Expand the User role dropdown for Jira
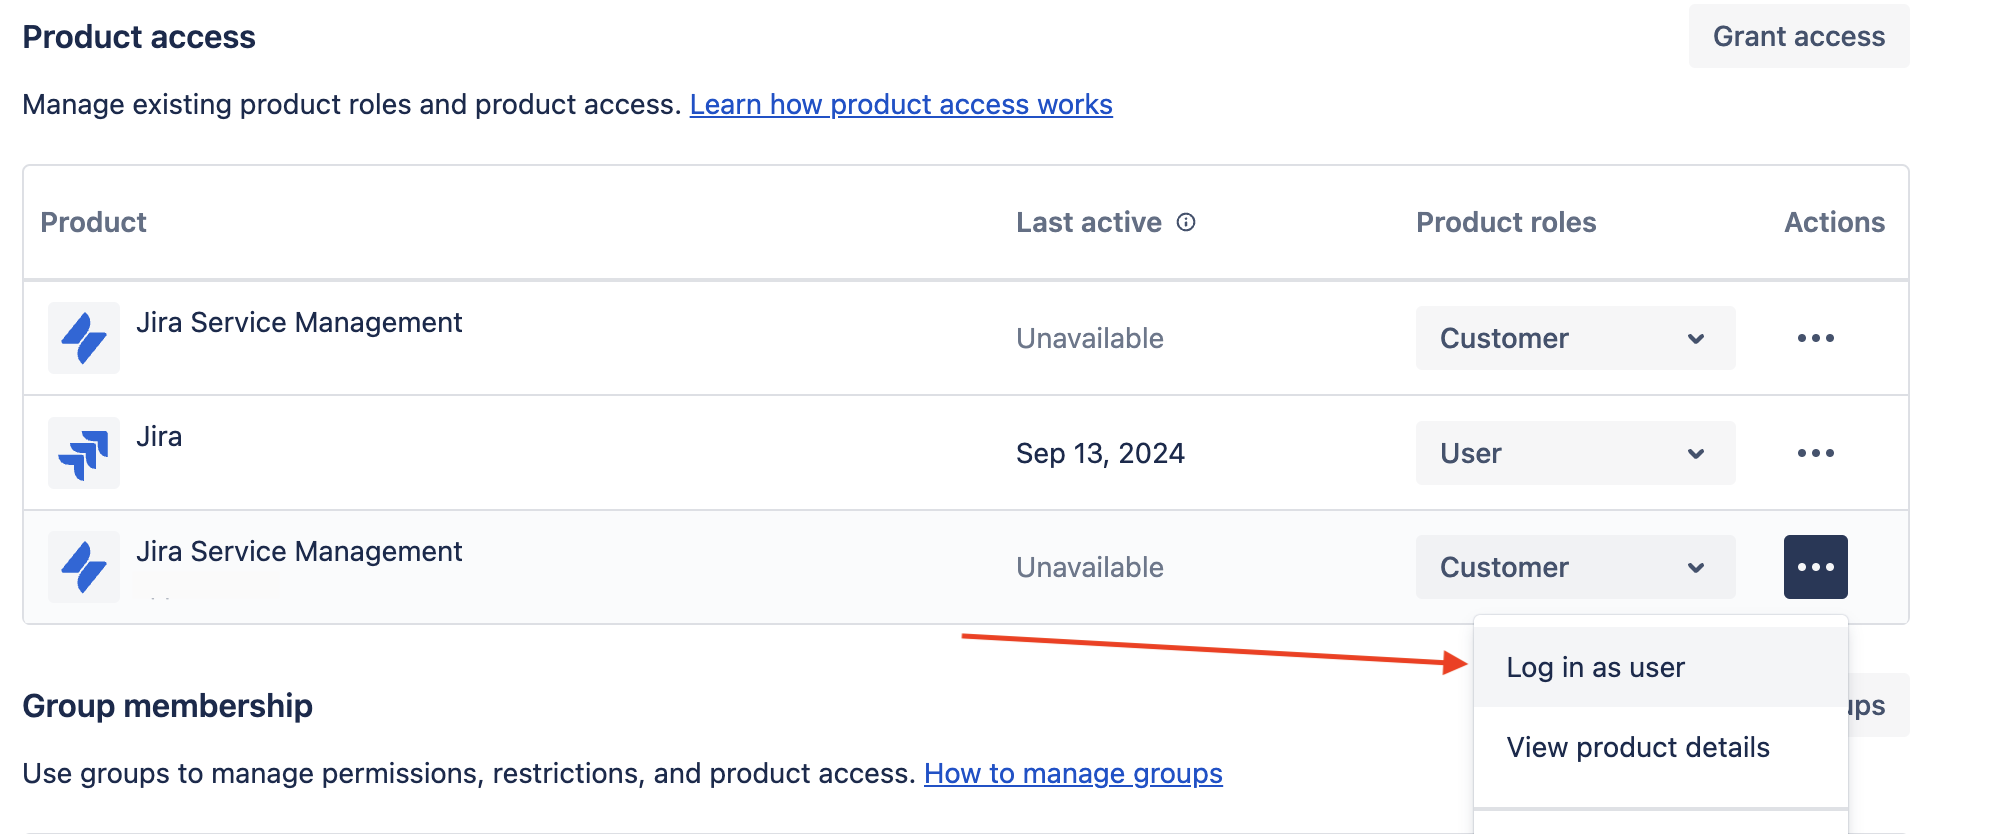Viewport: 1992px width, 834px height. tap(1575, 453)
